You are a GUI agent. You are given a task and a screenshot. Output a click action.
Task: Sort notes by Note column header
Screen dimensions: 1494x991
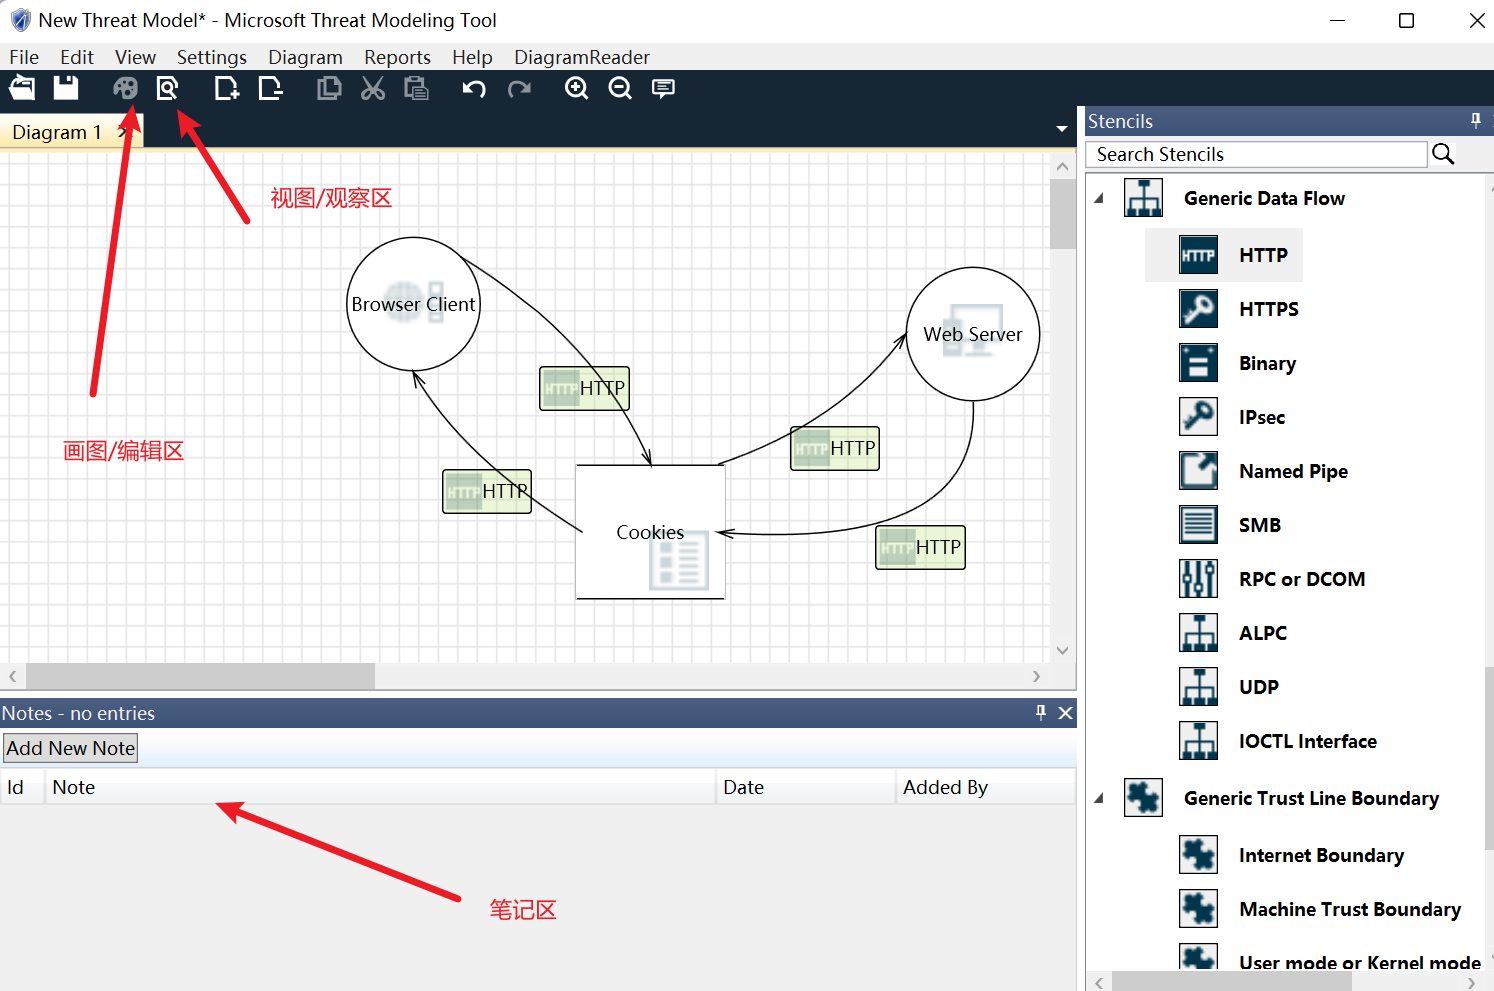coord(381,787)
